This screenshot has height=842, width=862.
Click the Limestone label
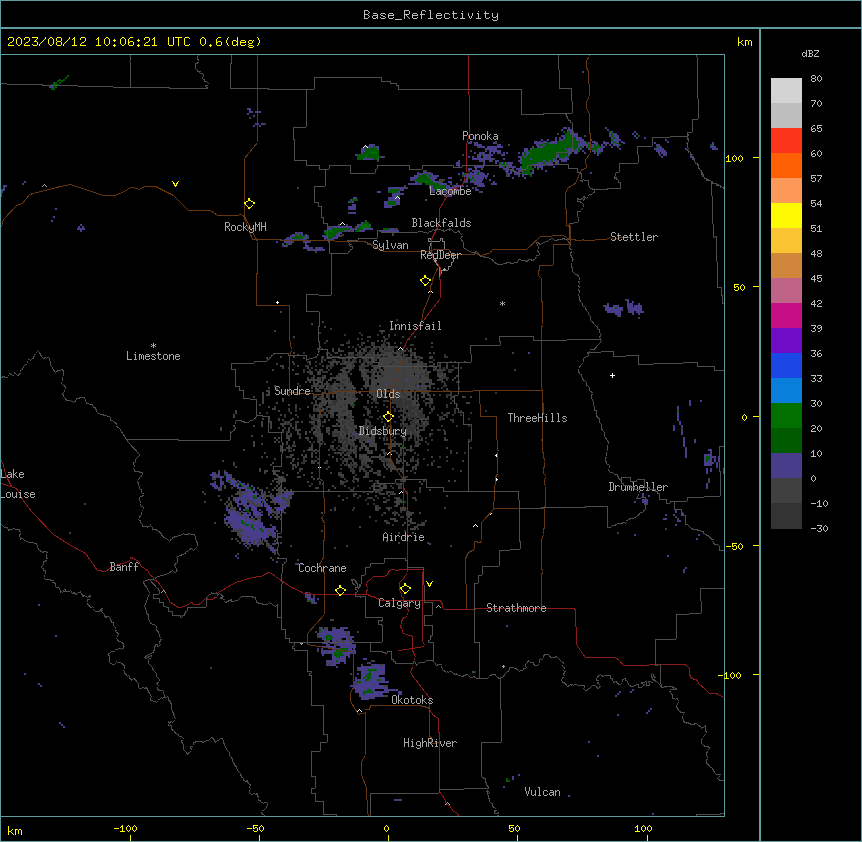coord(153,356)
